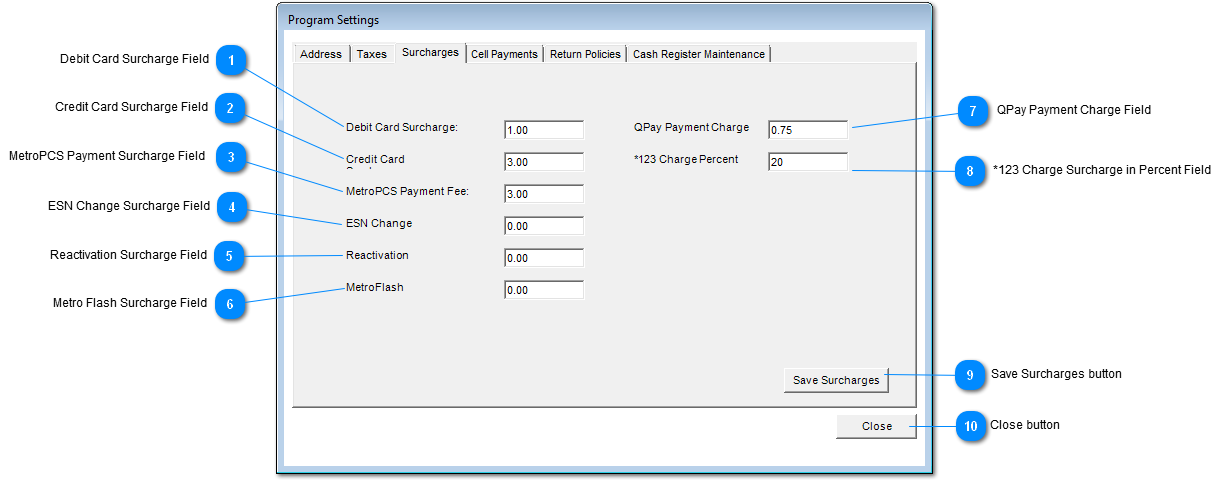Switch to the Address tab
Image resolution: width=1219 pixels, height=487 pixels.
coord(321,54)
